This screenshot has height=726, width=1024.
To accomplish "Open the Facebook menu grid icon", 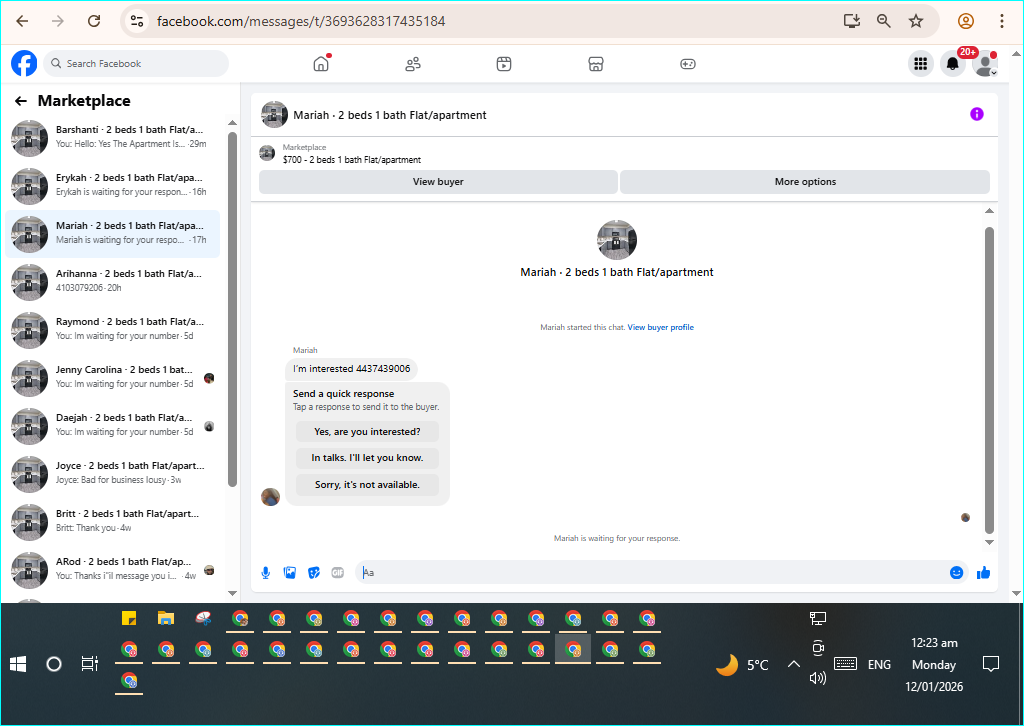I will 921,63.
